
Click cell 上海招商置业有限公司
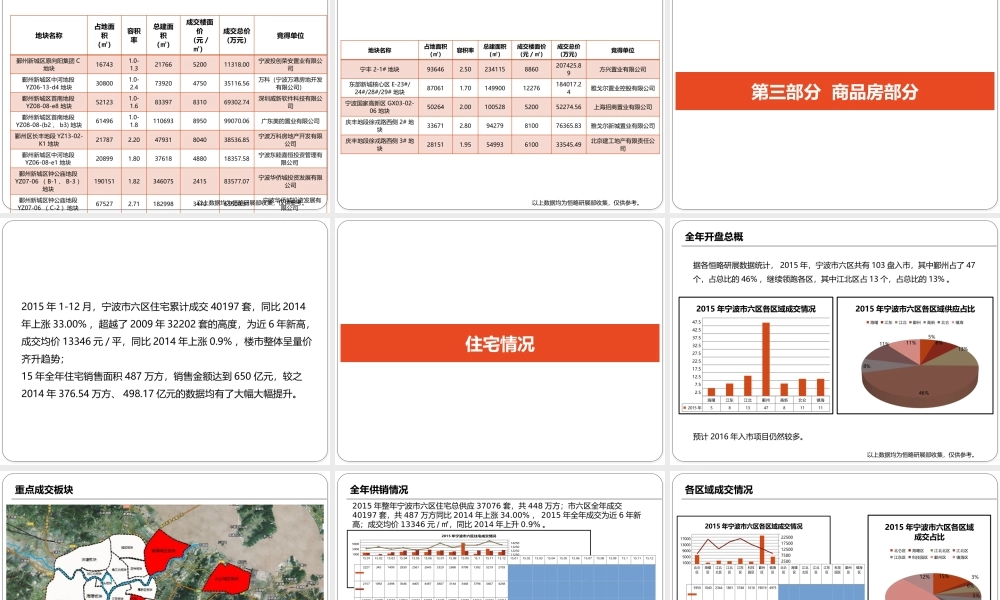(622, 107)
